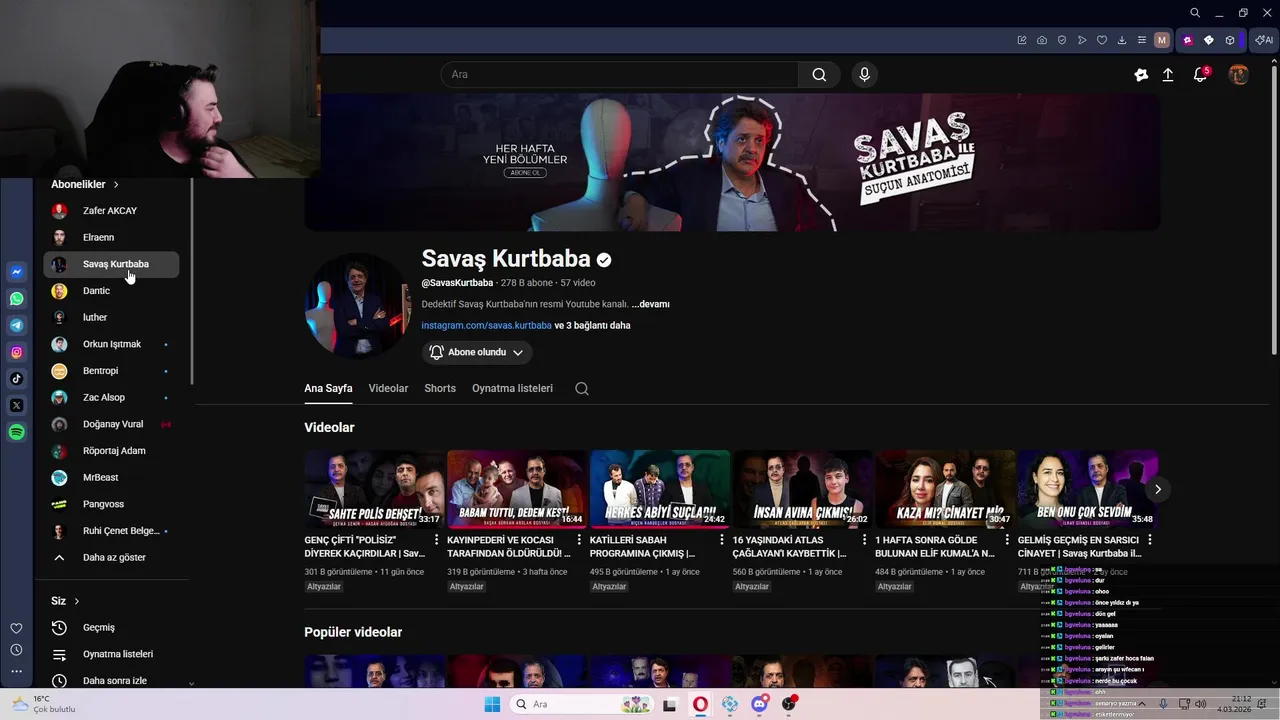Click the YouTube search input field
This screenshot has width=1280, height=720.
[620, 75]
